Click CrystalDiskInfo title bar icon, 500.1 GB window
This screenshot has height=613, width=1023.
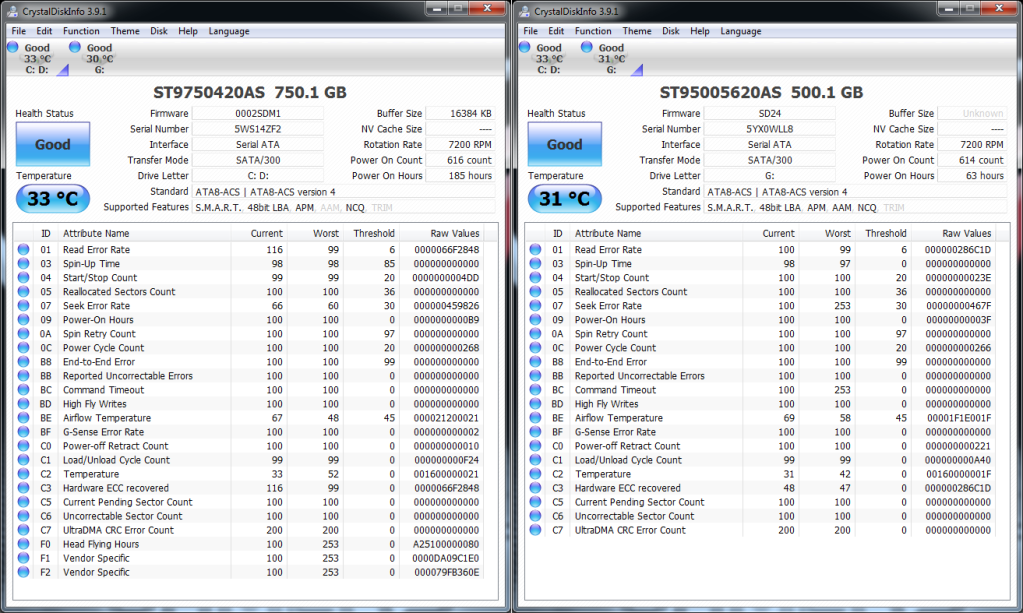pyautogui.click(x=524, y=11)
